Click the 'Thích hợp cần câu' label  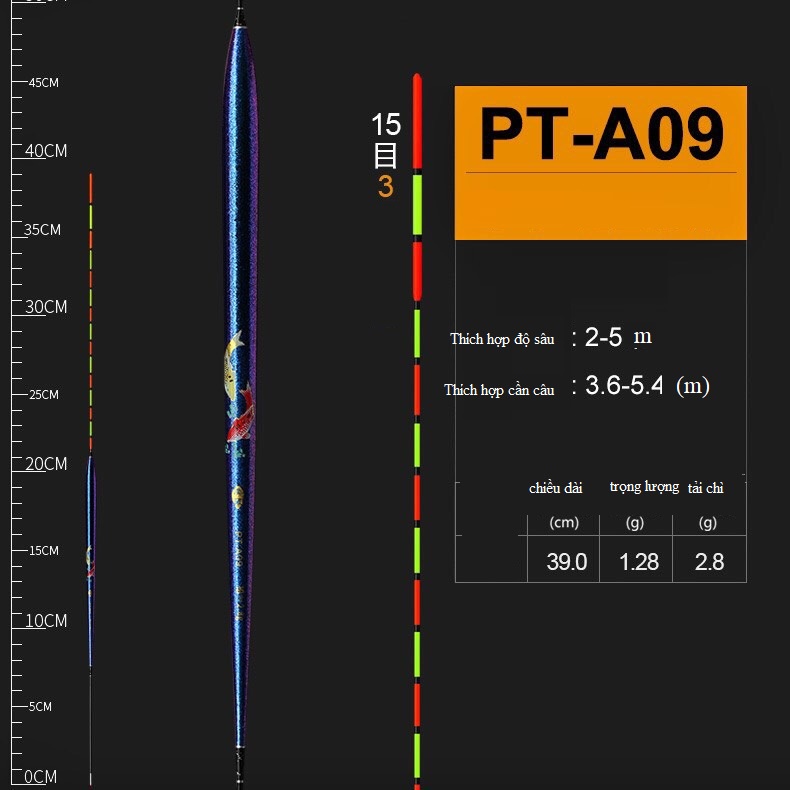pyautogui.click(x=499, y=390)
